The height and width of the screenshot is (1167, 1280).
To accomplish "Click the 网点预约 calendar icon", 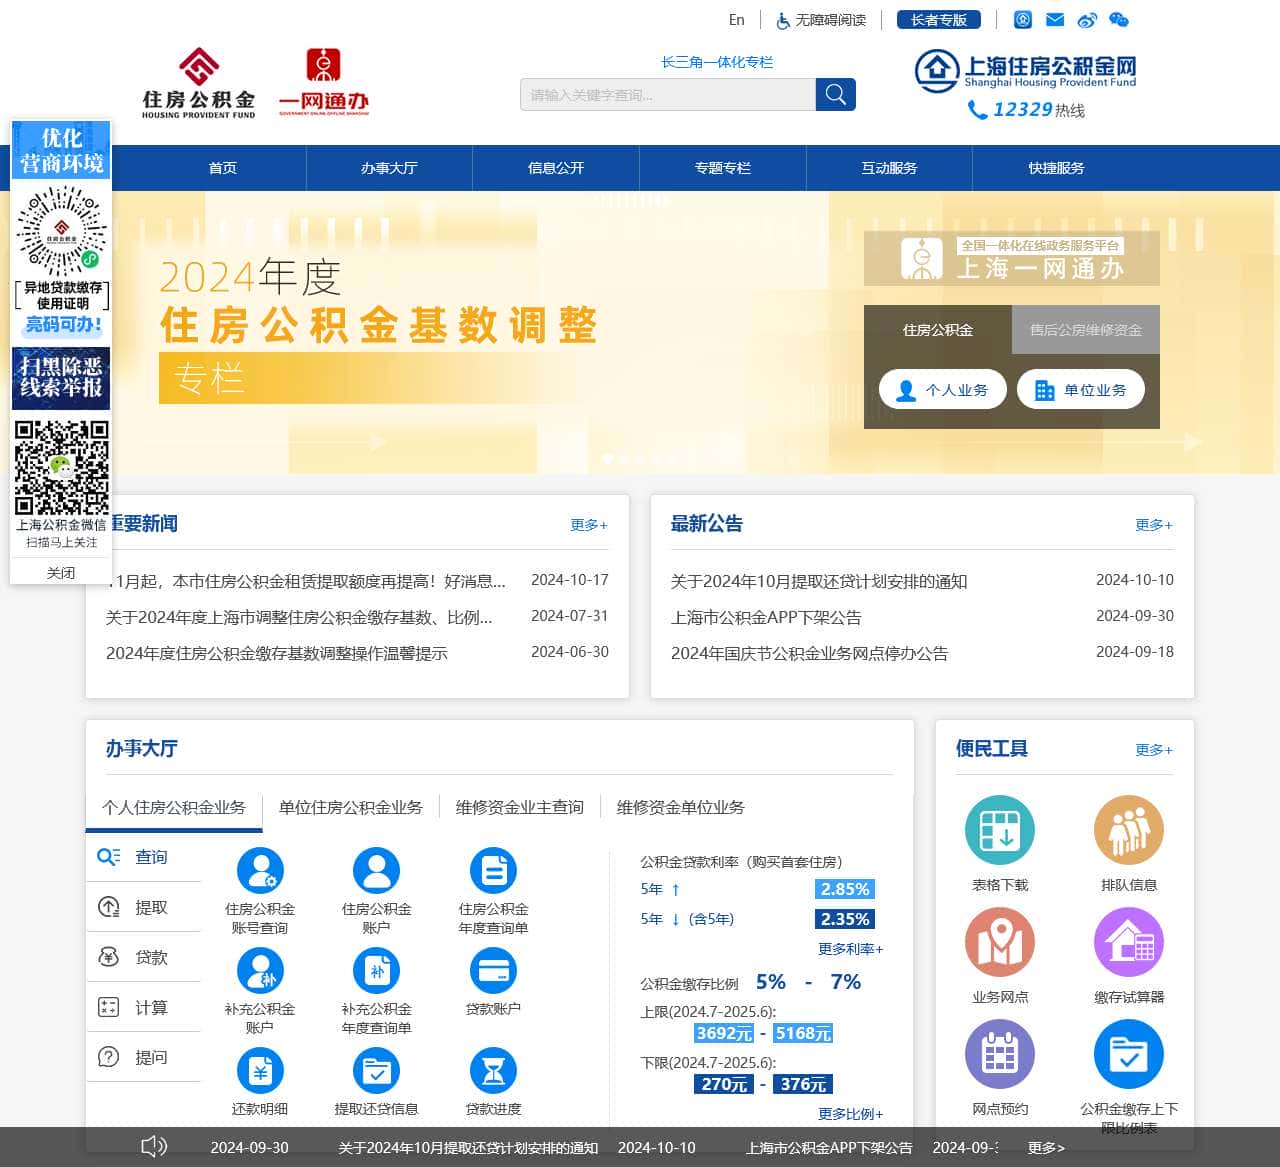I will click(999, 1054).
